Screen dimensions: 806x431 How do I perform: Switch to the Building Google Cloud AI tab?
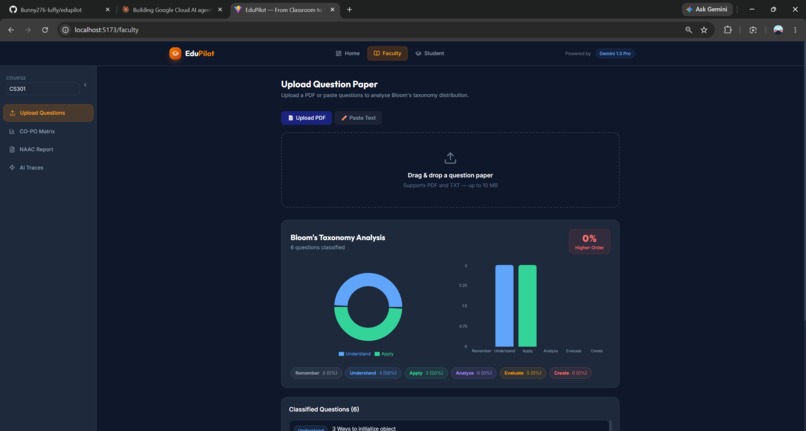pos(172,10)
